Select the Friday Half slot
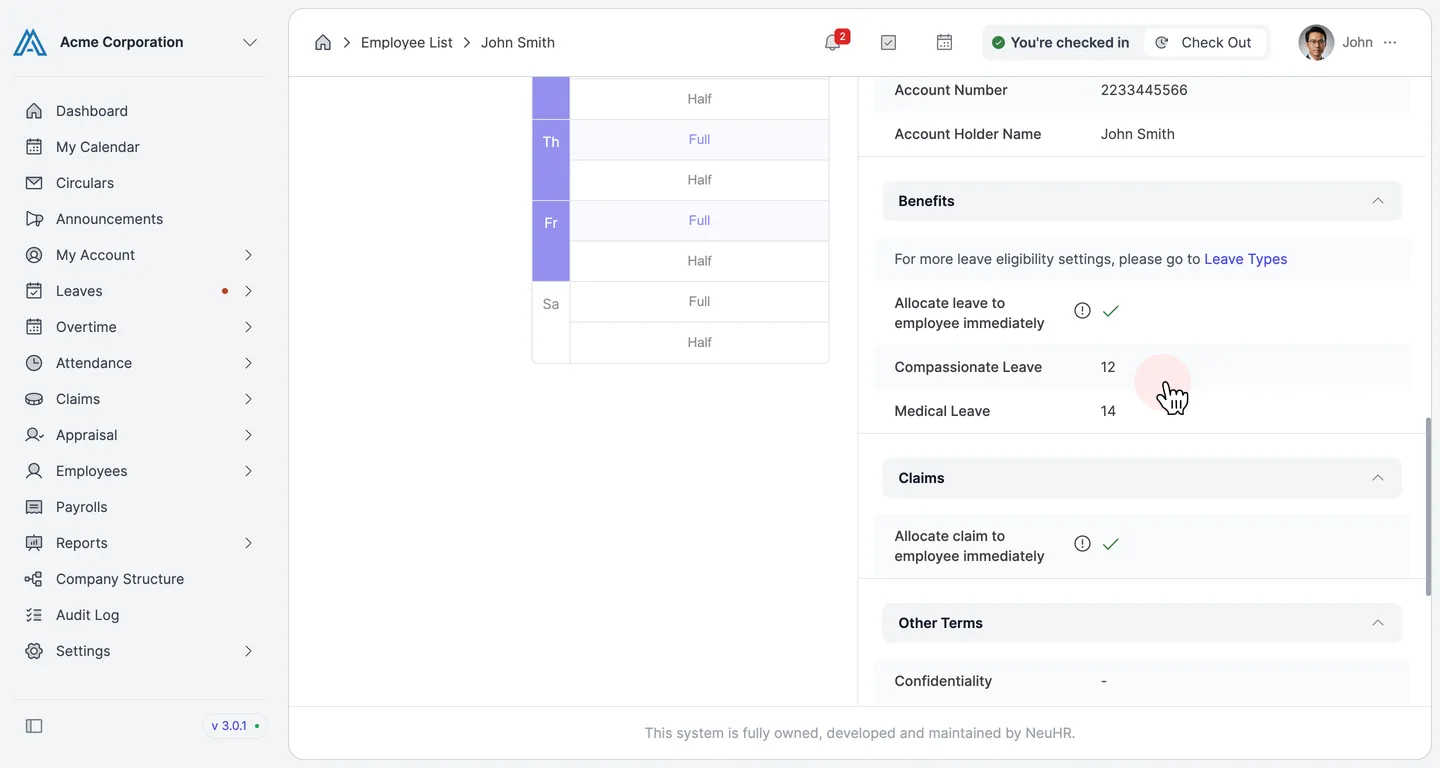 tap(699, 261)
